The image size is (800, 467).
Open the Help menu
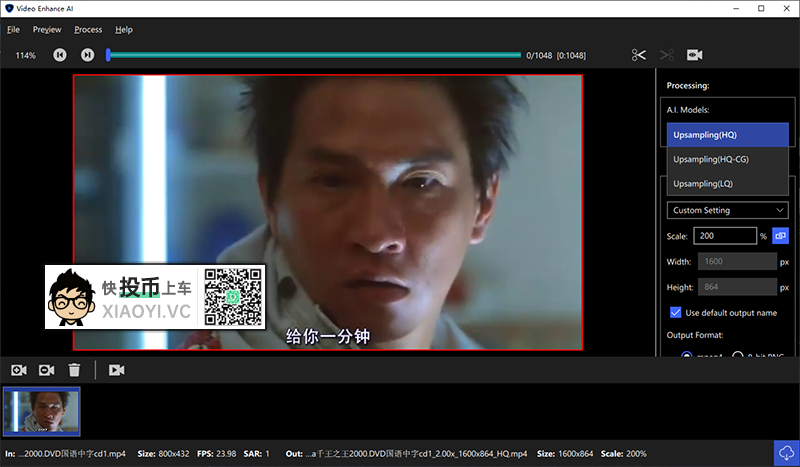coord(124,30)
